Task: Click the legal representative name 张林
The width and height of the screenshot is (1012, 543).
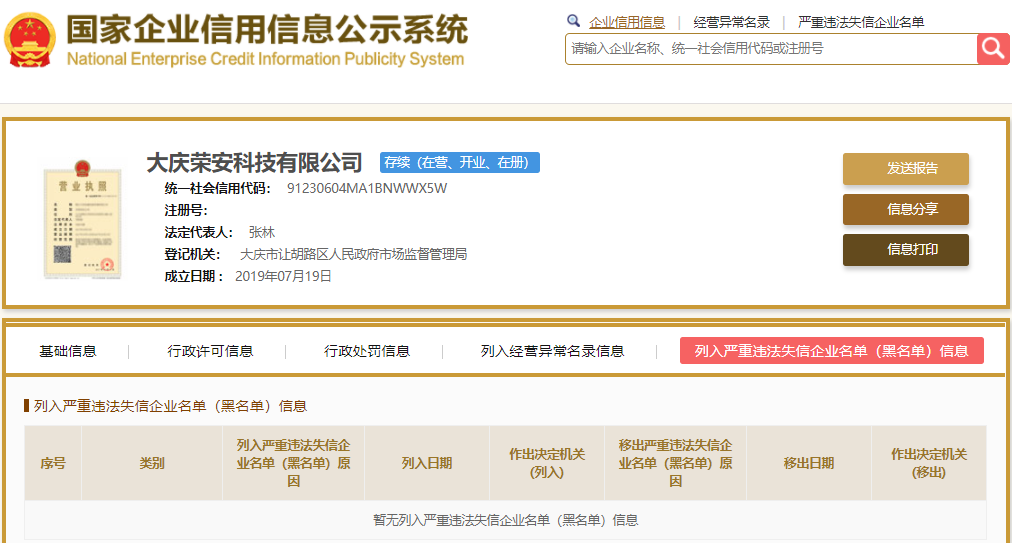Action: (261, 232)
